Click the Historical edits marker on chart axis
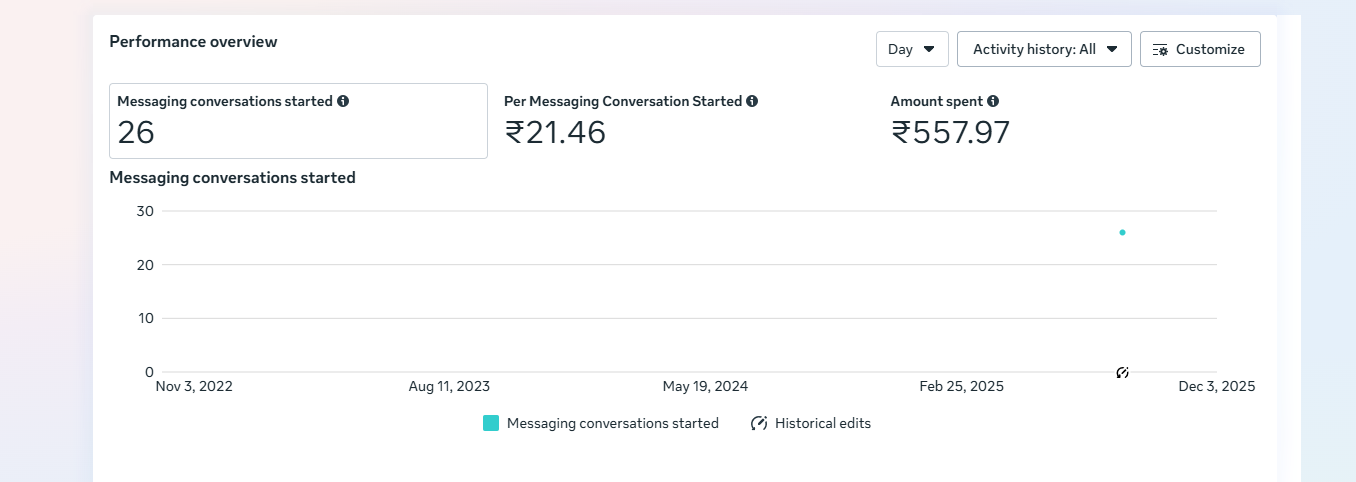 1122,373
